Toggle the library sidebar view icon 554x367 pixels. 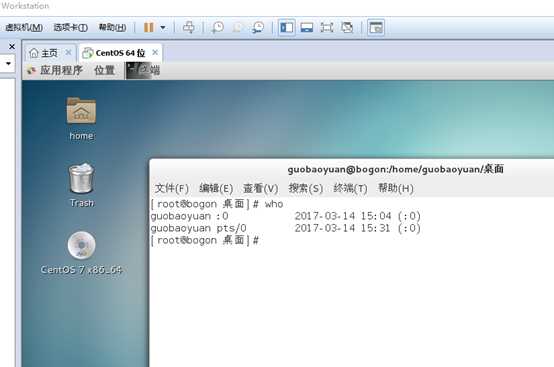[x=287, y=28]
